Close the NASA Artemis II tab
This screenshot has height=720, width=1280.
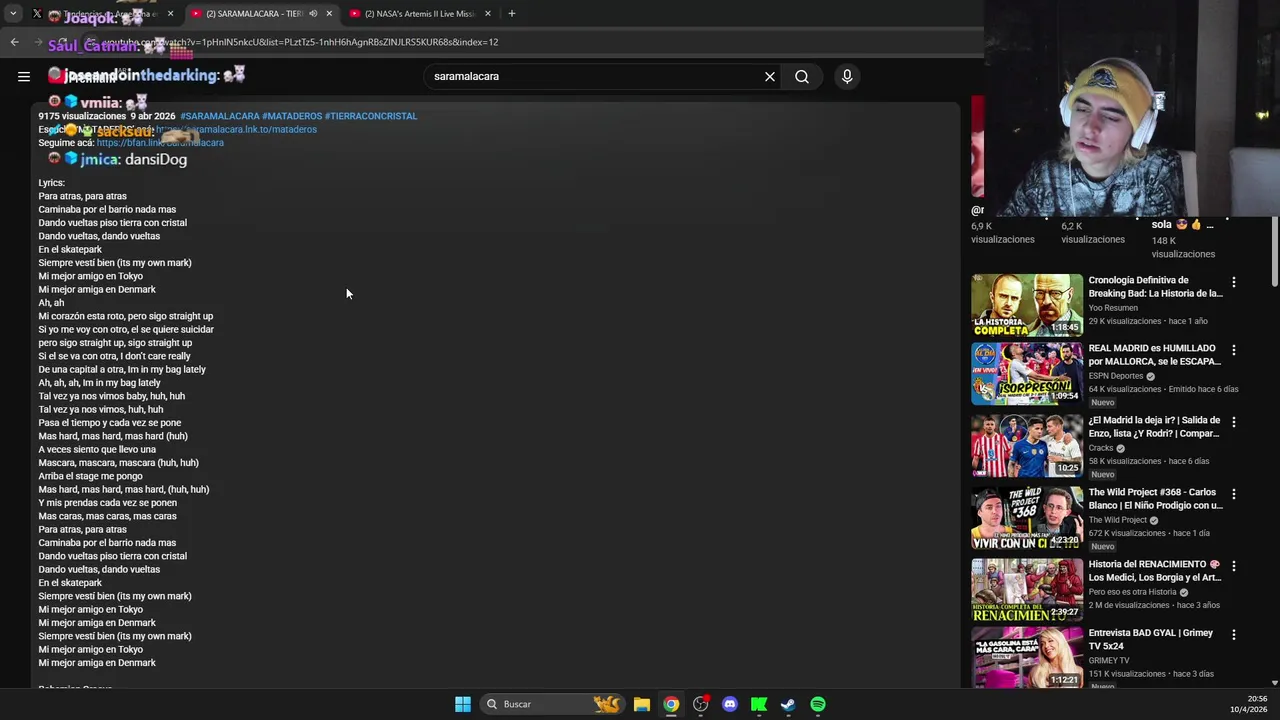(x=488, y=13)
